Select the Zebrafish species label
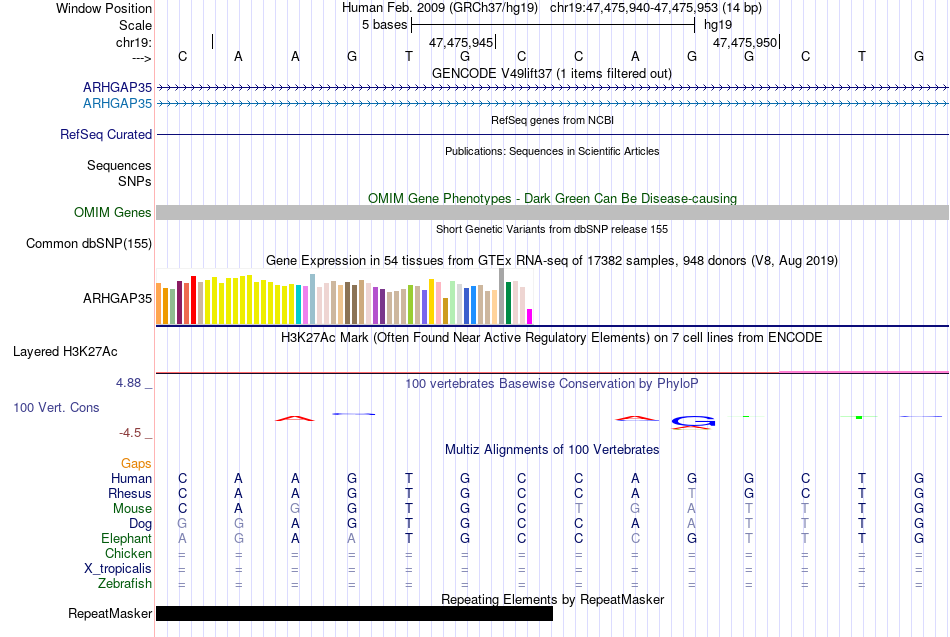The image size is (950, 637). (x=125, y=584)
